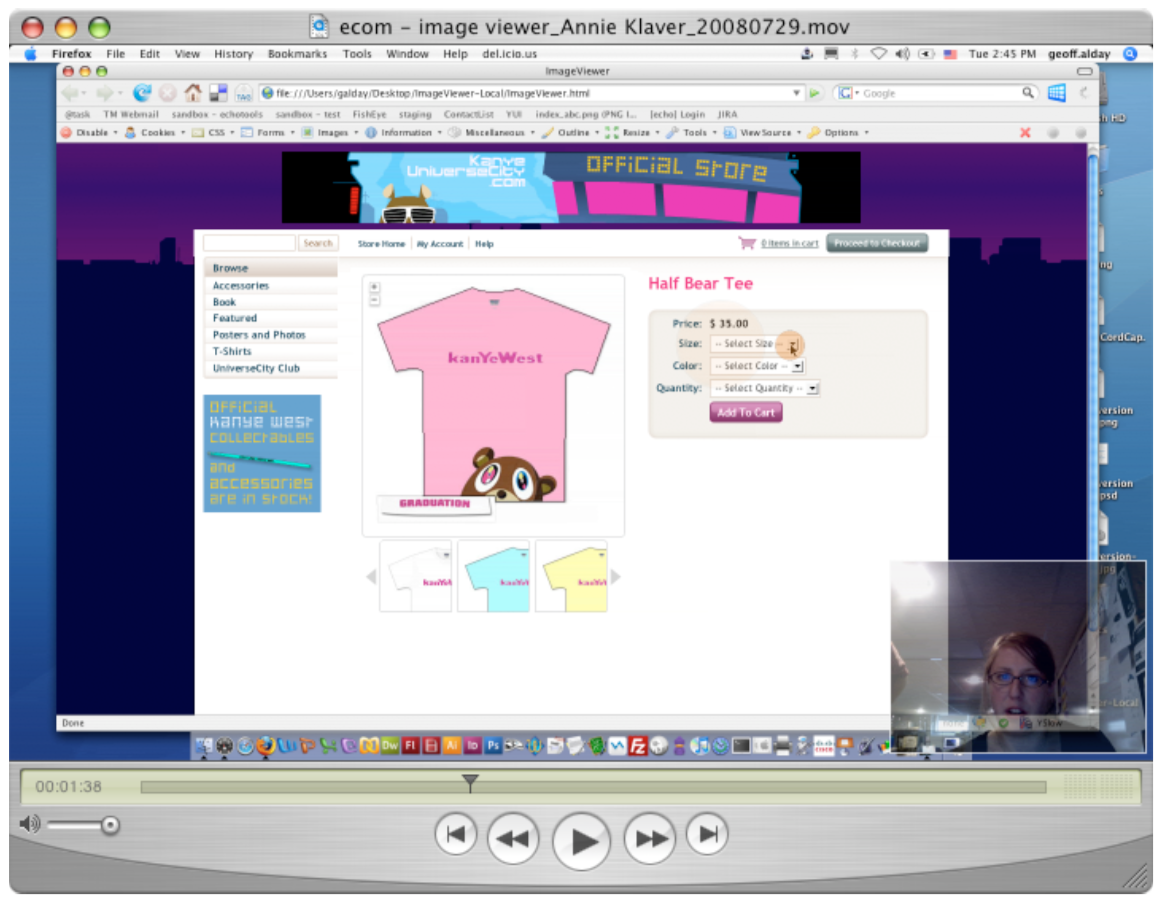Click the Firefox back arrow
Viewport: 1162px width, 905px height.
(70, 93)
